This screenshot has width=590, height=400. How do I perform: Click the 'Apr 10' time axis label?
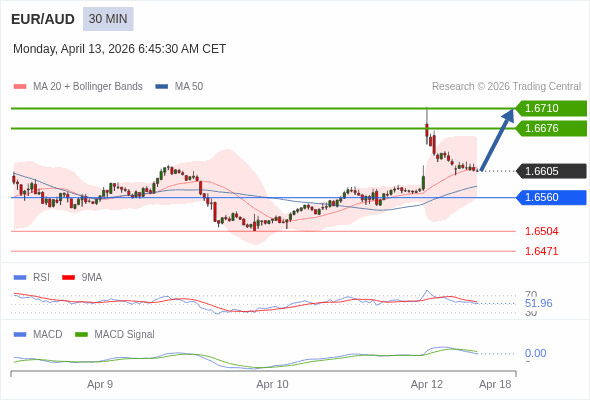click(x=272, y=384)
